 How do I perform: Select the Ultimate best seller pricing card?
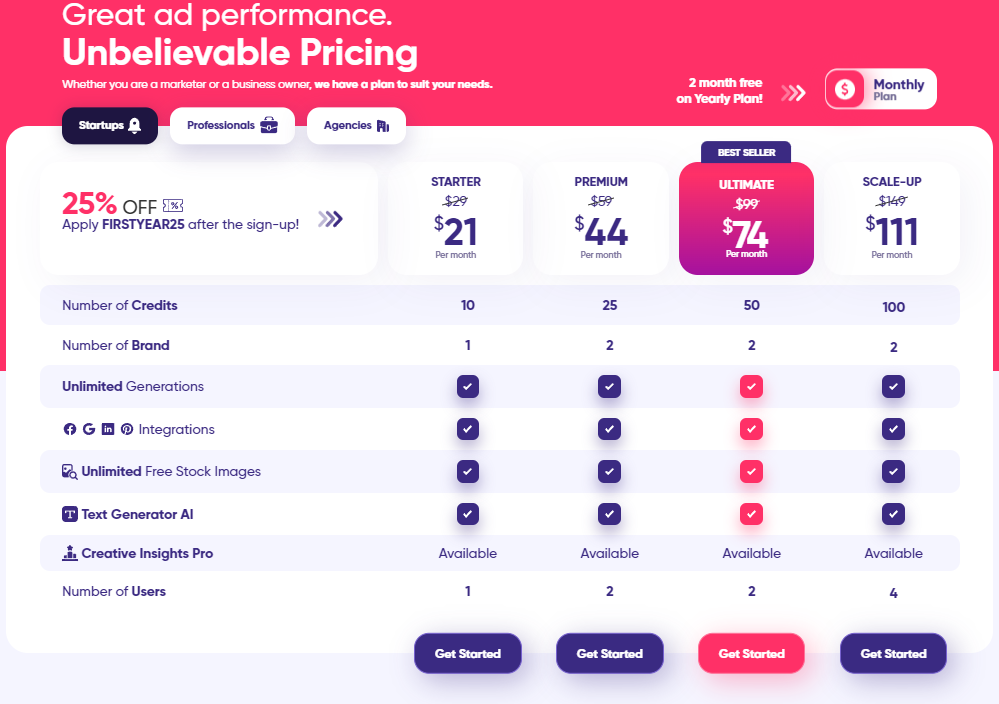[746, 219]
